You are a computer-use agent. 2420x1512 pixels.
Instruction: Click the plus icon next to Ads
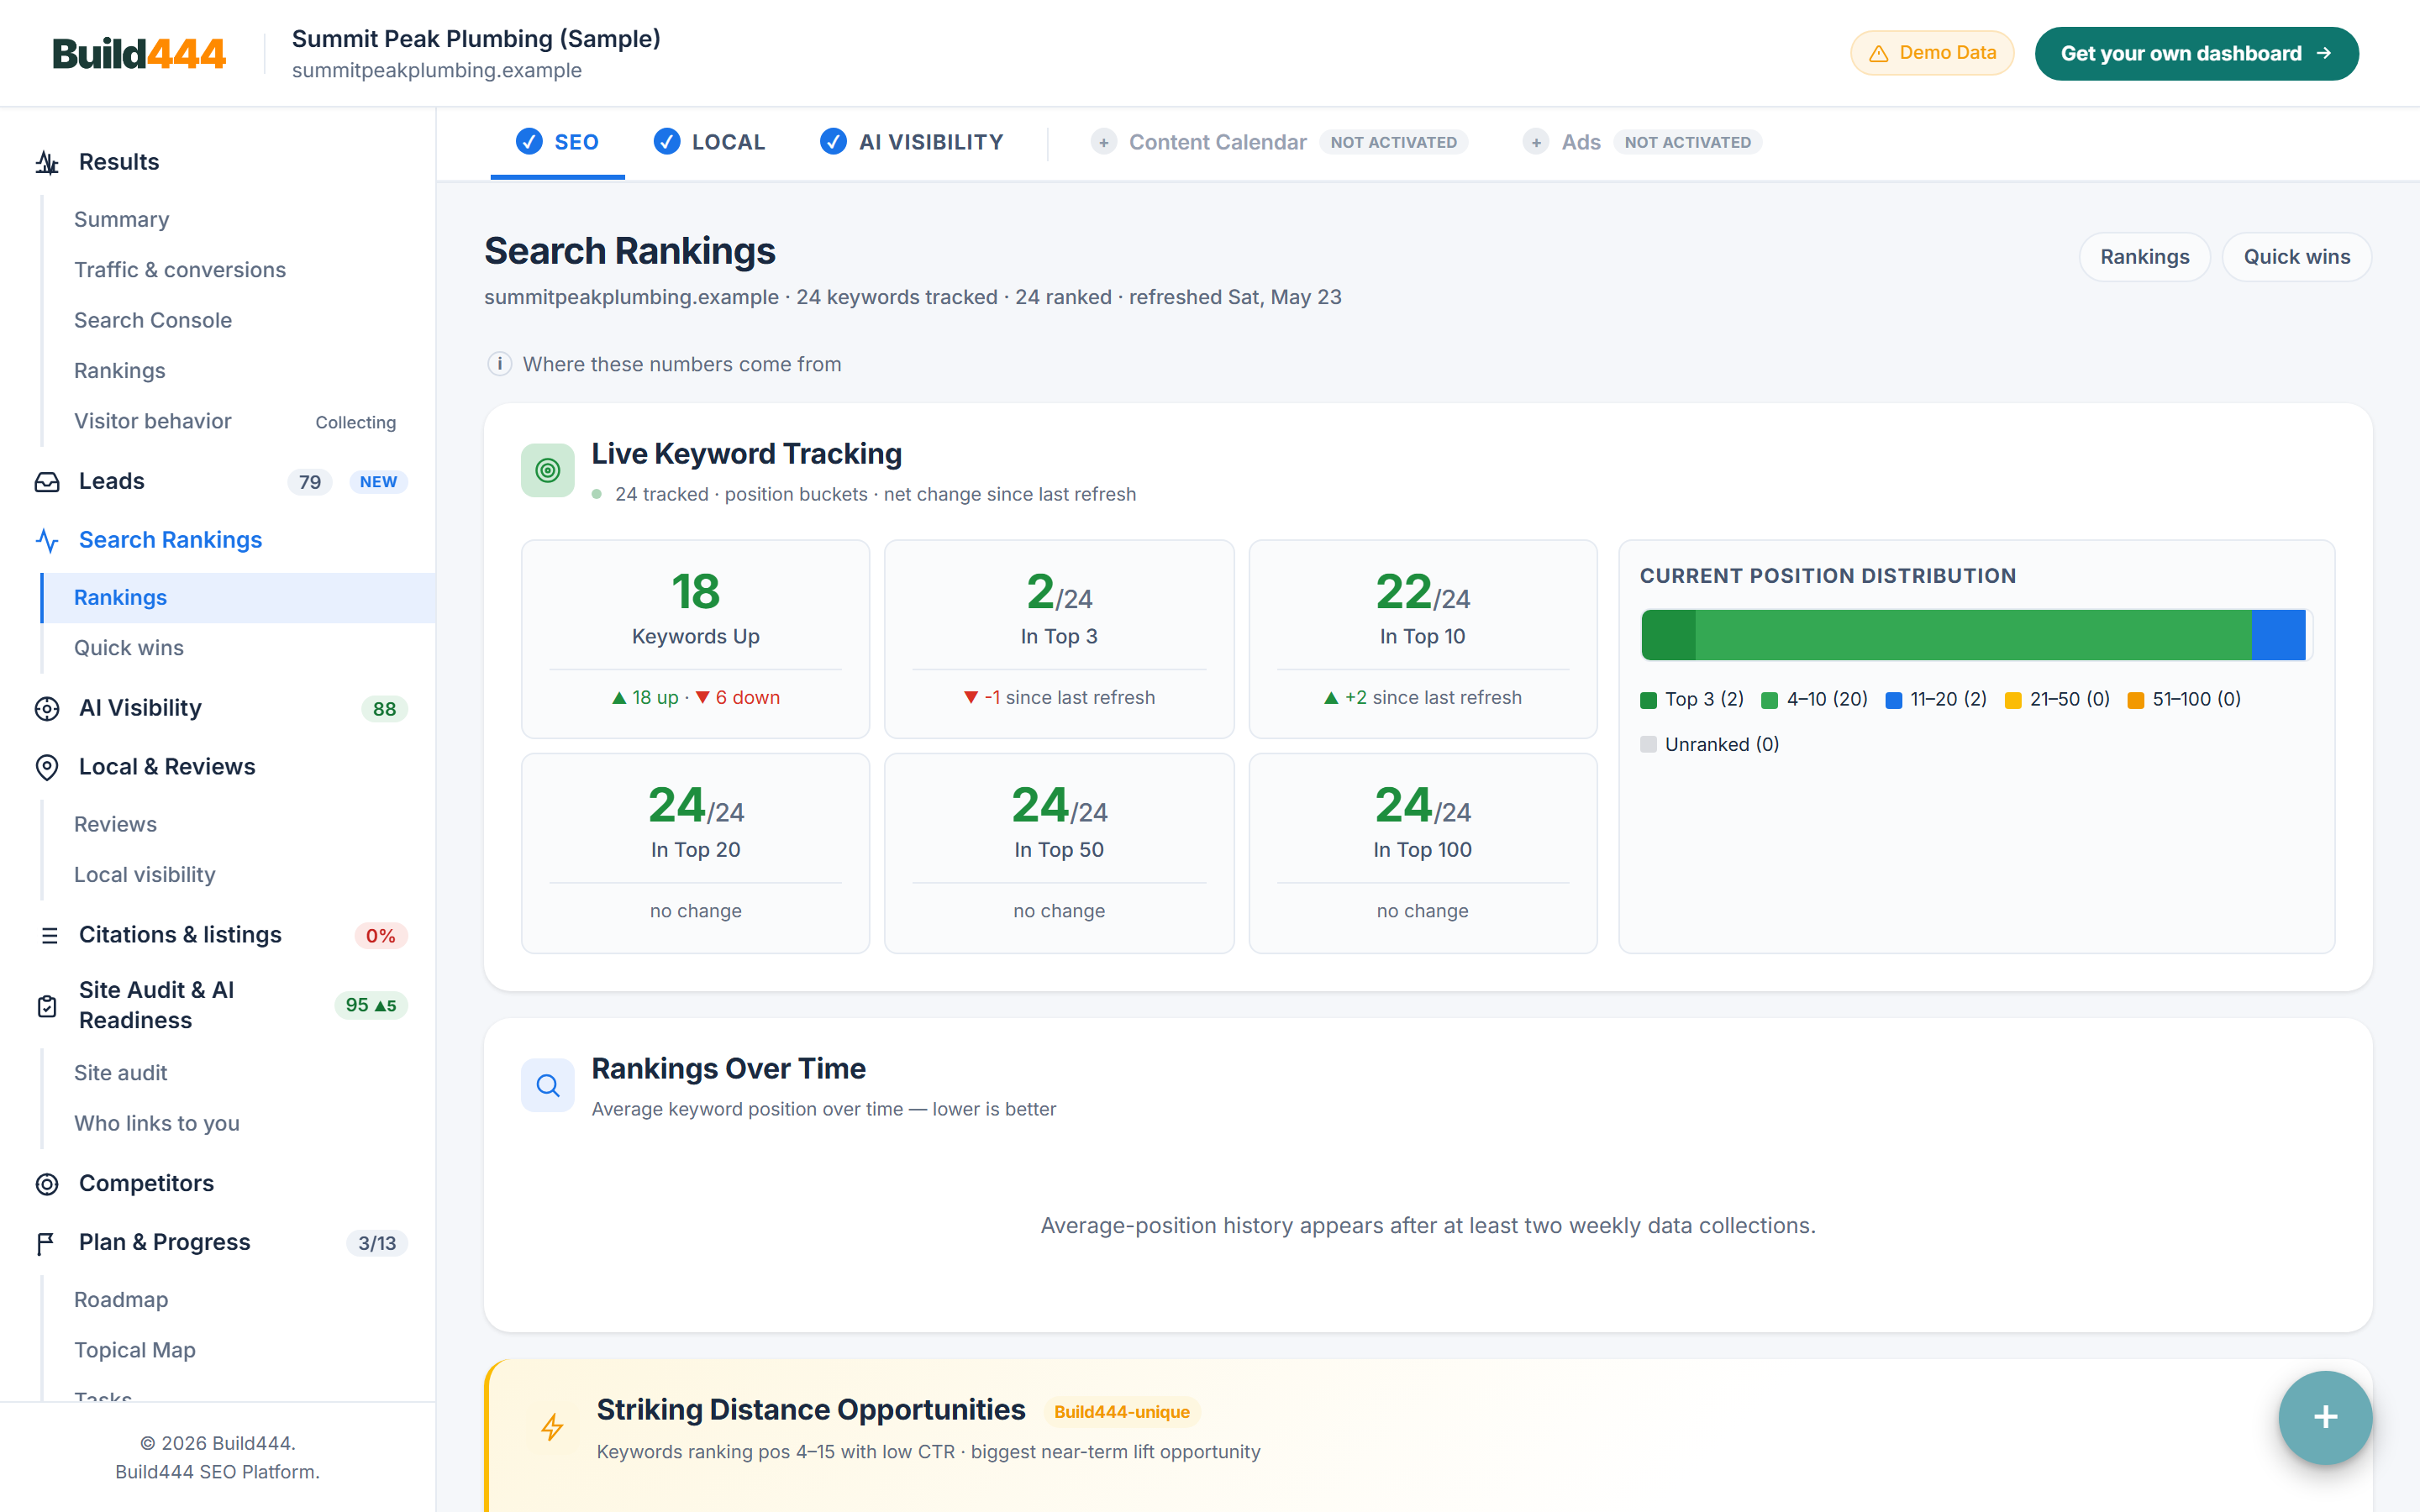coord(1536,143)
